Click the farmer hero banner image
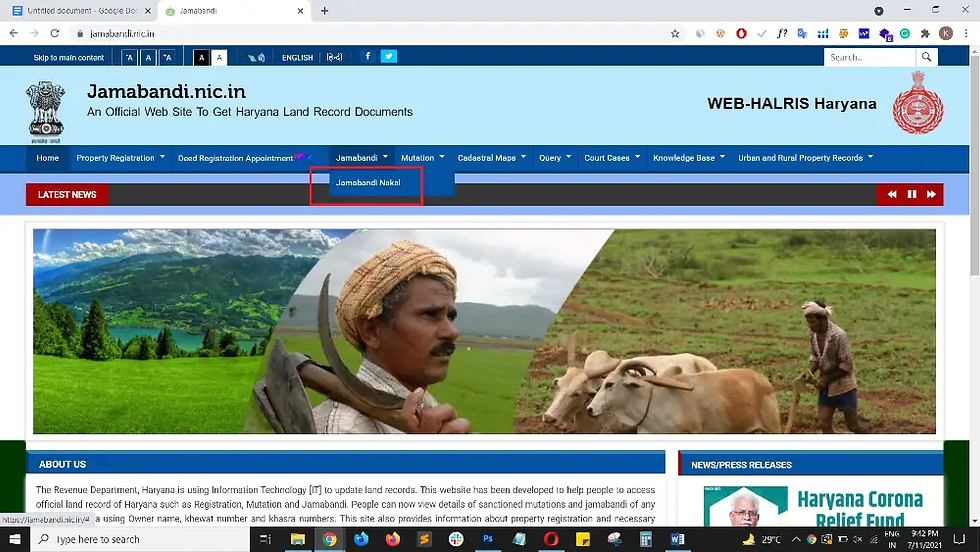This screenshot has height=552, width=980. [484, 331]
